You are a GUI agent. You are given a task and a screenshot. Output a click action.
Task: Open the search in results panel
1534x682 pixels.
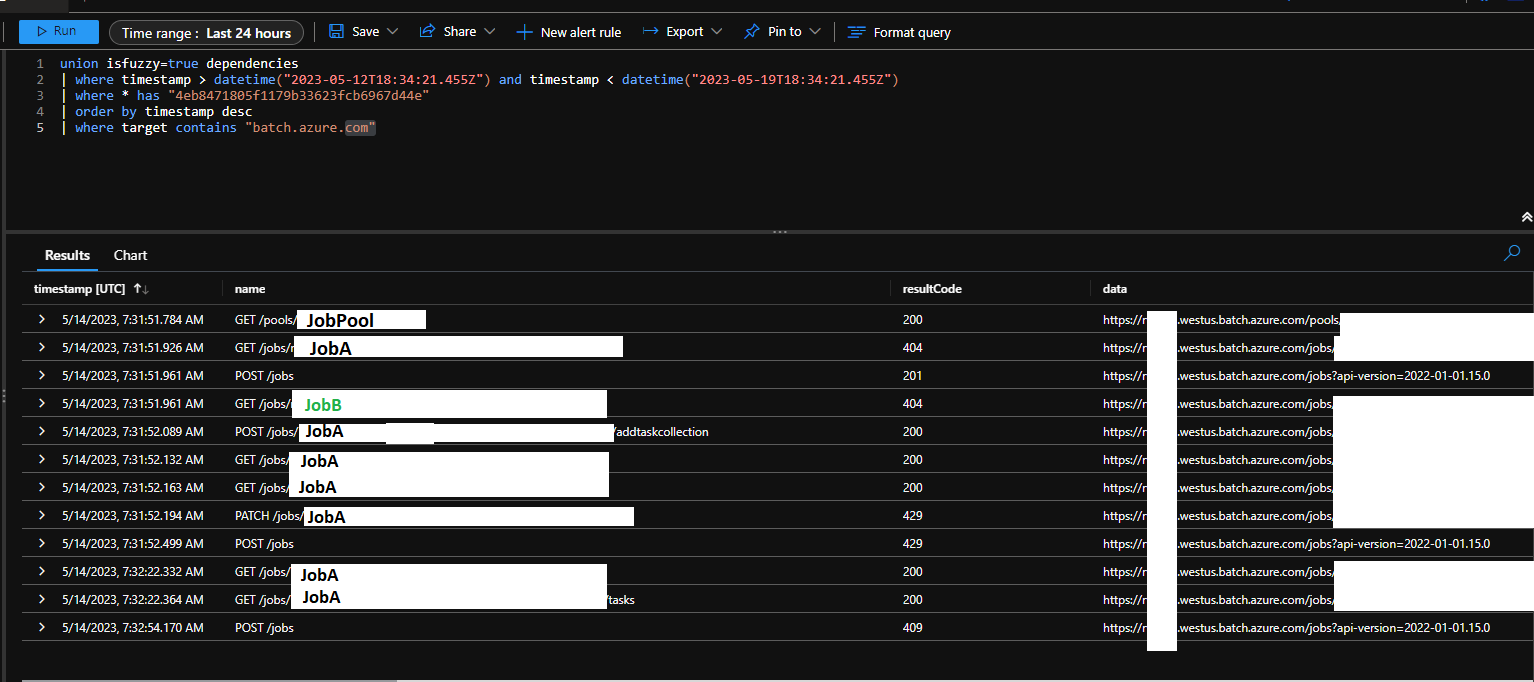tap(1511, 253)
